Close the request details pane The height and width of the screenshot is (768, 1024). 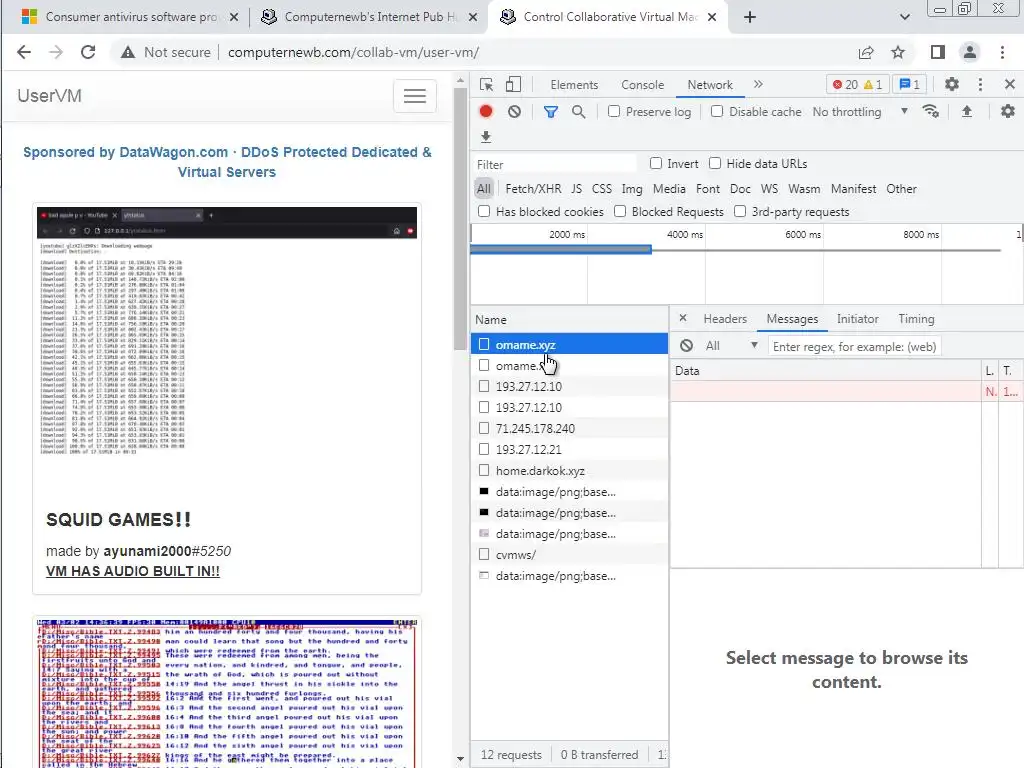683,318
